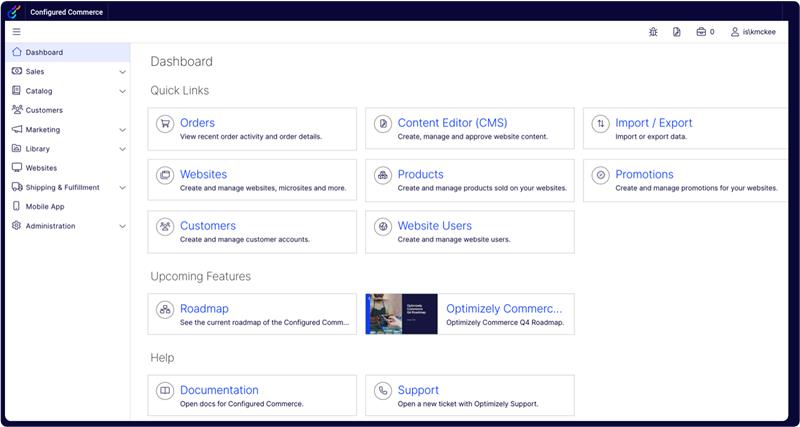Click the Website Users icon
This screenshot has height=427, width=800.
pyautogui.click(x=382, y=227)
